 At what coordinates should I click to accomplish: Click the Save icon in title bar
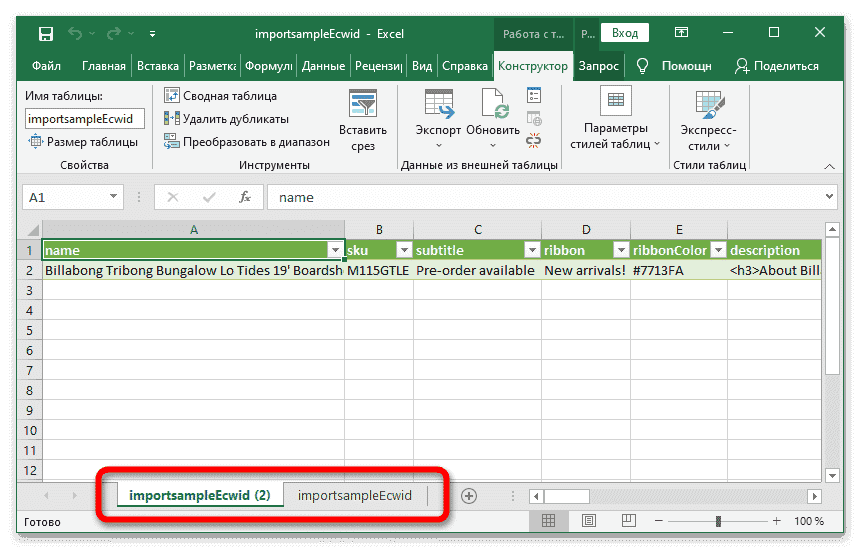[46, 34]
